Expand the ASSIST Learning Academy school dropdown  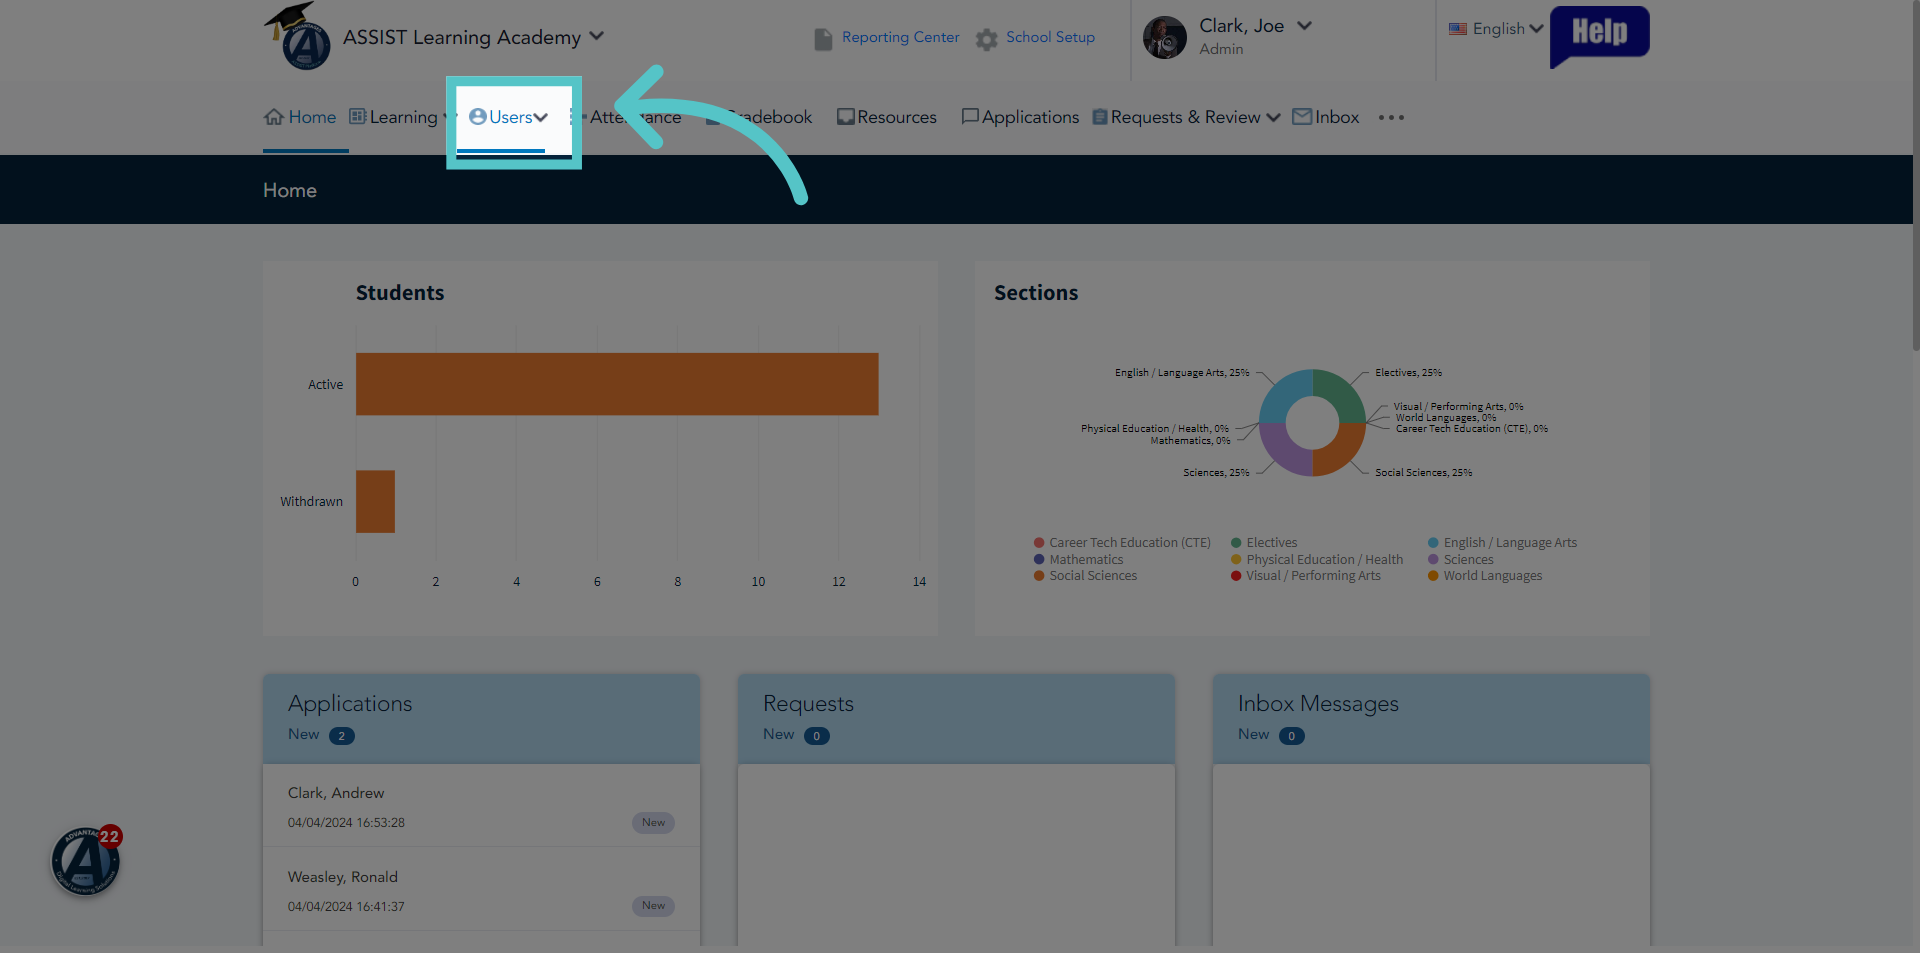point(597,36)
